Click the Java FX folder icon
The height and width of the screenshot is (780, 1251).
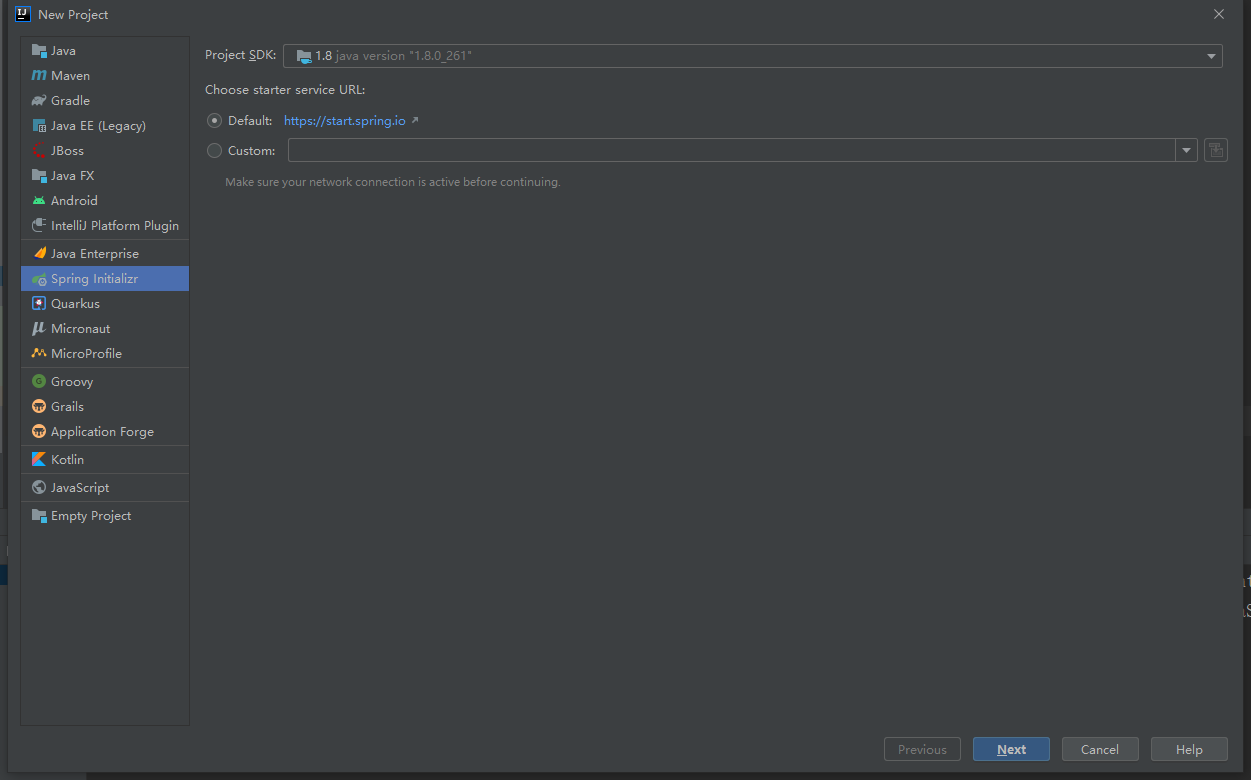click(x=39, y=176)
